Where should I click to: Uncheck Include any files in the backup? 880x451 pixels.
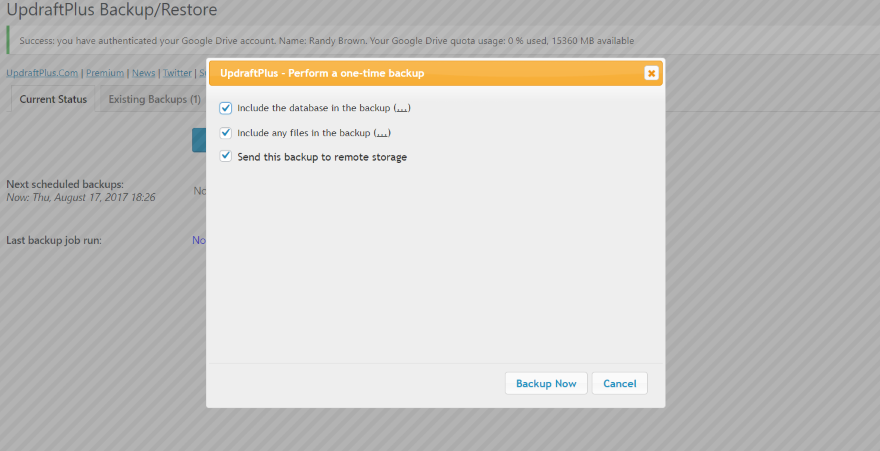pyautogui.click(x=226, y=133)
